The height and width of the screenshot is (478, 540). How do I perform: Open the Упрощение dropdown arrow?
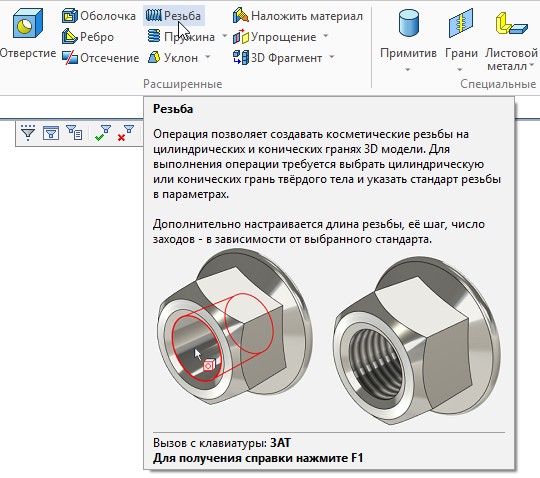point(325,35)
